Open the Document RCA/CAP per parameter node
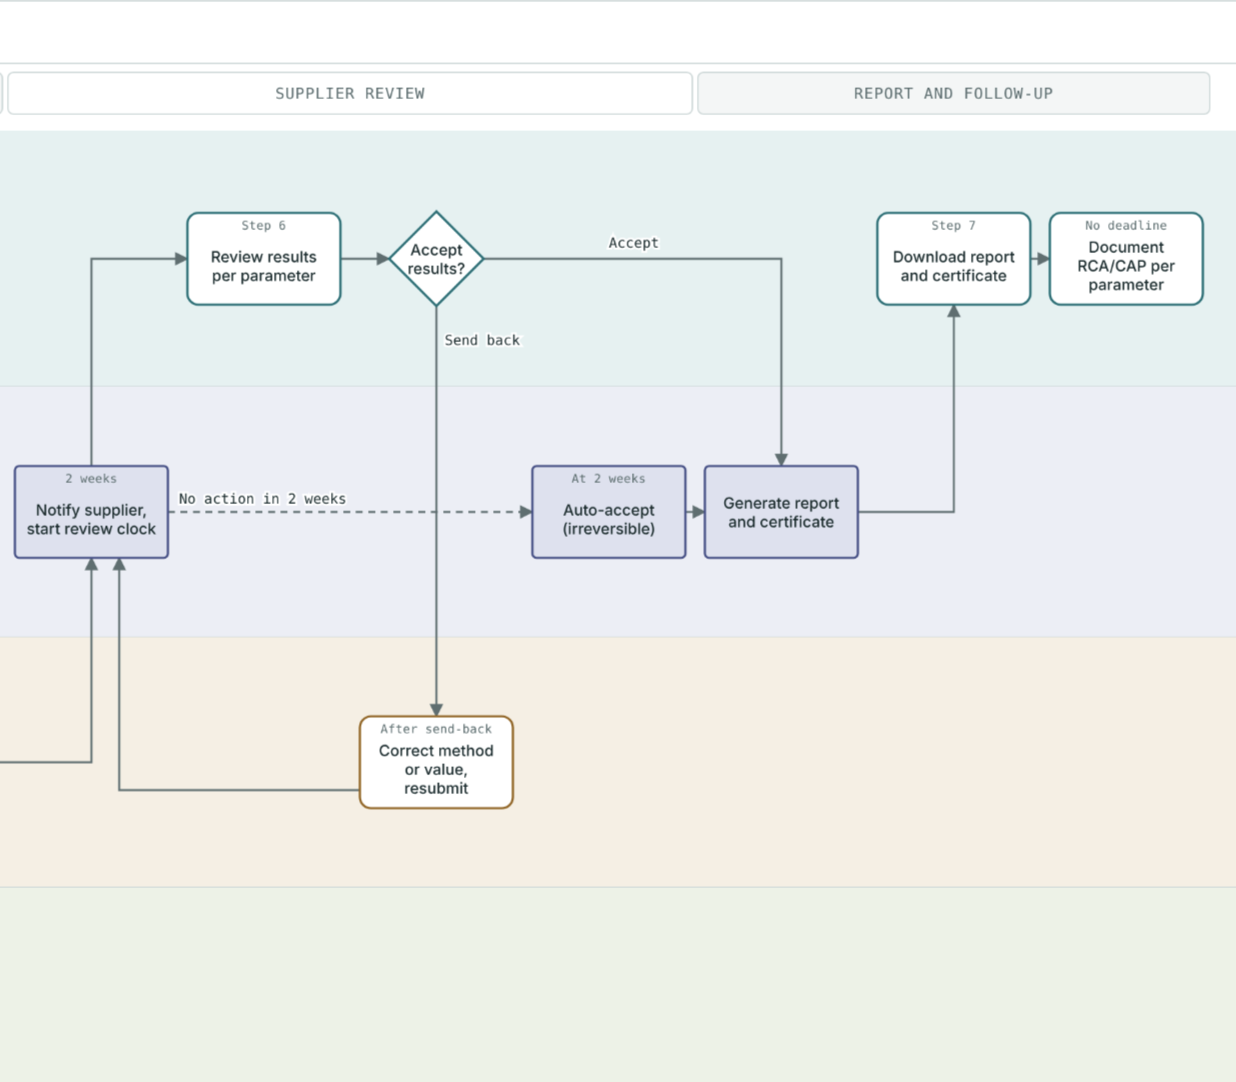The width and height of the screenshot is (1236, 1082). pos(1126,259)
